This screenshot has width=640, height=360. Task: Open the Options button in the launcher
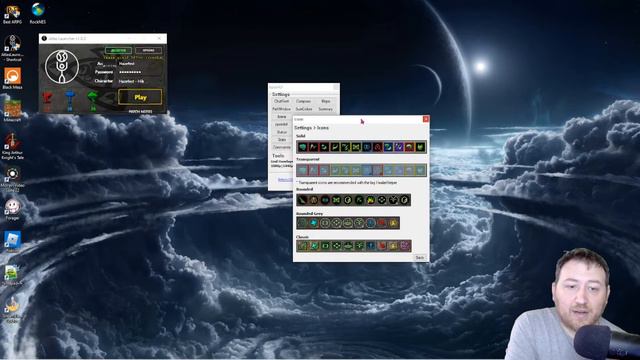[149, 51]
